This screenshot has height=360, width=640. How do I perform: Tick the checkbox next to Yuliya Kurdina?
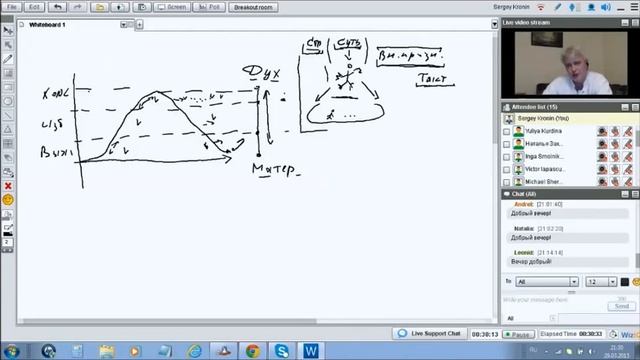507,132
